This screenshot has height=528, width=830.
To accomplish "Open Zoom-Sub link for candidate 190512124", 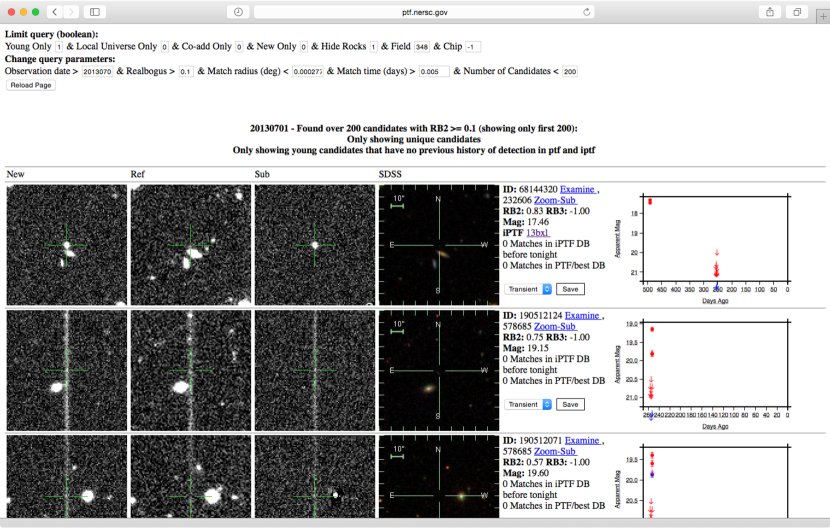I will tap(555, 327).
